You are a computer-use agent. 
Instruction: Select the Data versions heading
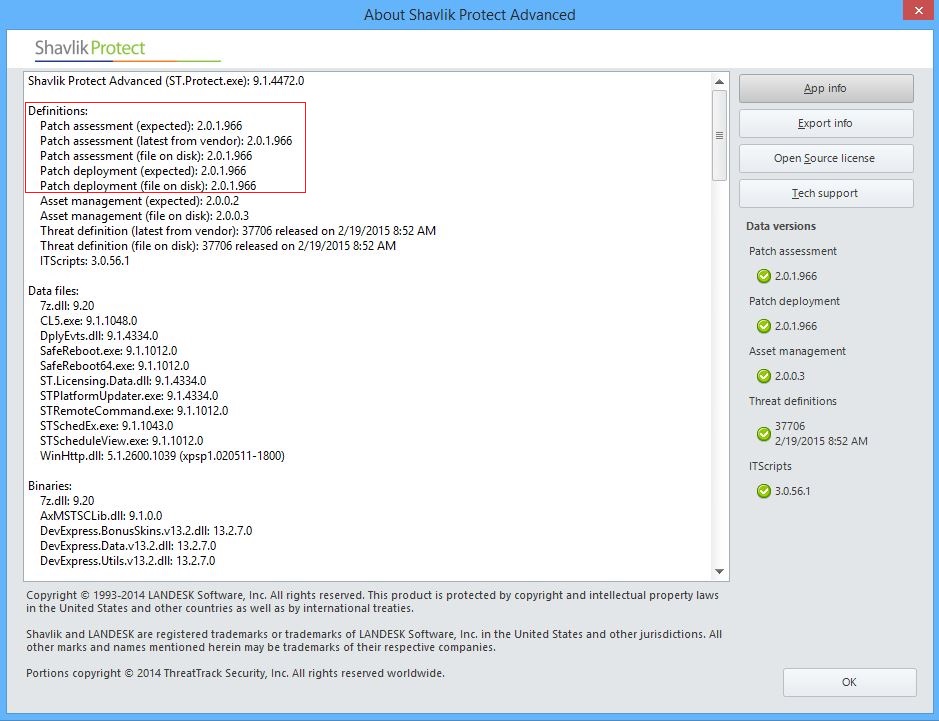[781, 226]
